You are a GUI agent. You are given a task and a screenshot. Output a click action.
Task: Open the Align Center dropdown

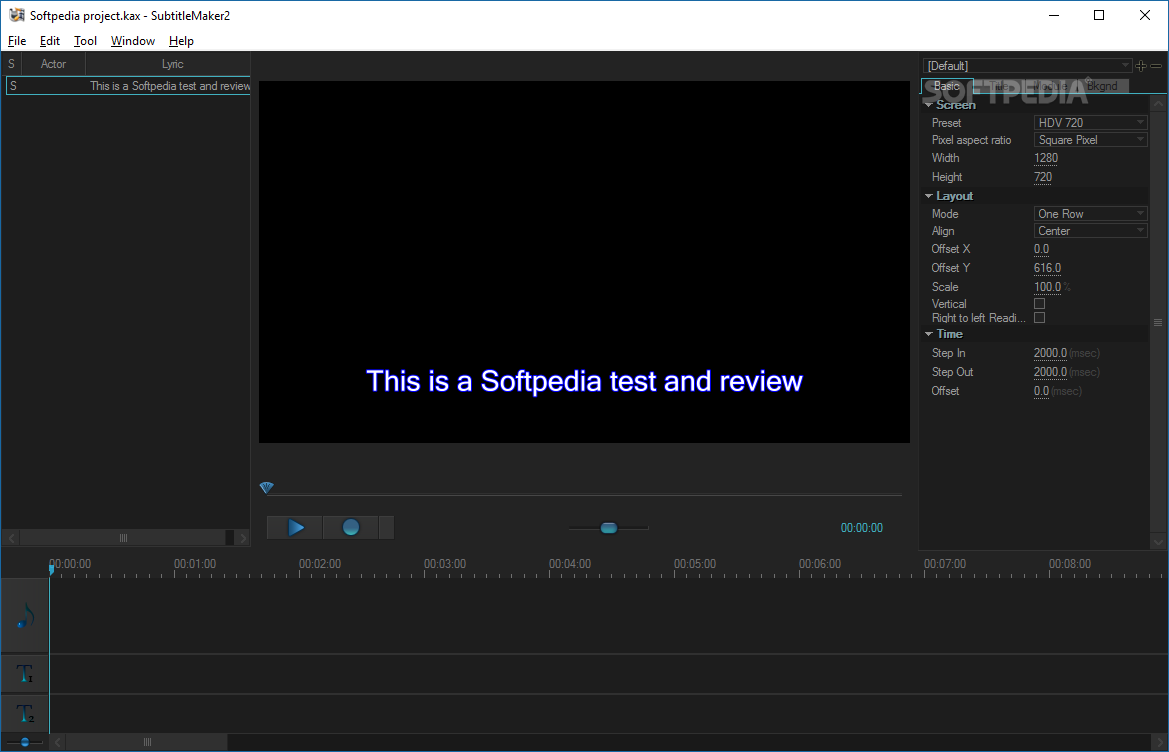[1091, 231]
